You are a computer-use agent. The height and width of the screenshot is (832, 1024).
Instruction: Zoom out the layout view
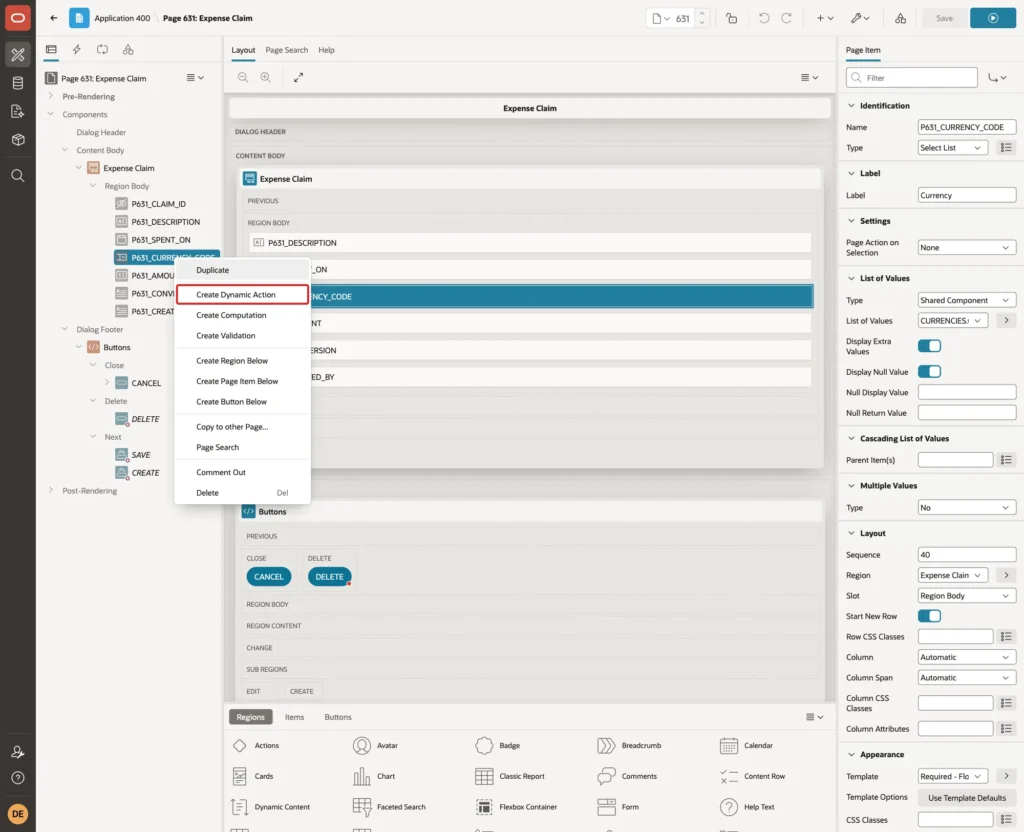tap(243, 77)
